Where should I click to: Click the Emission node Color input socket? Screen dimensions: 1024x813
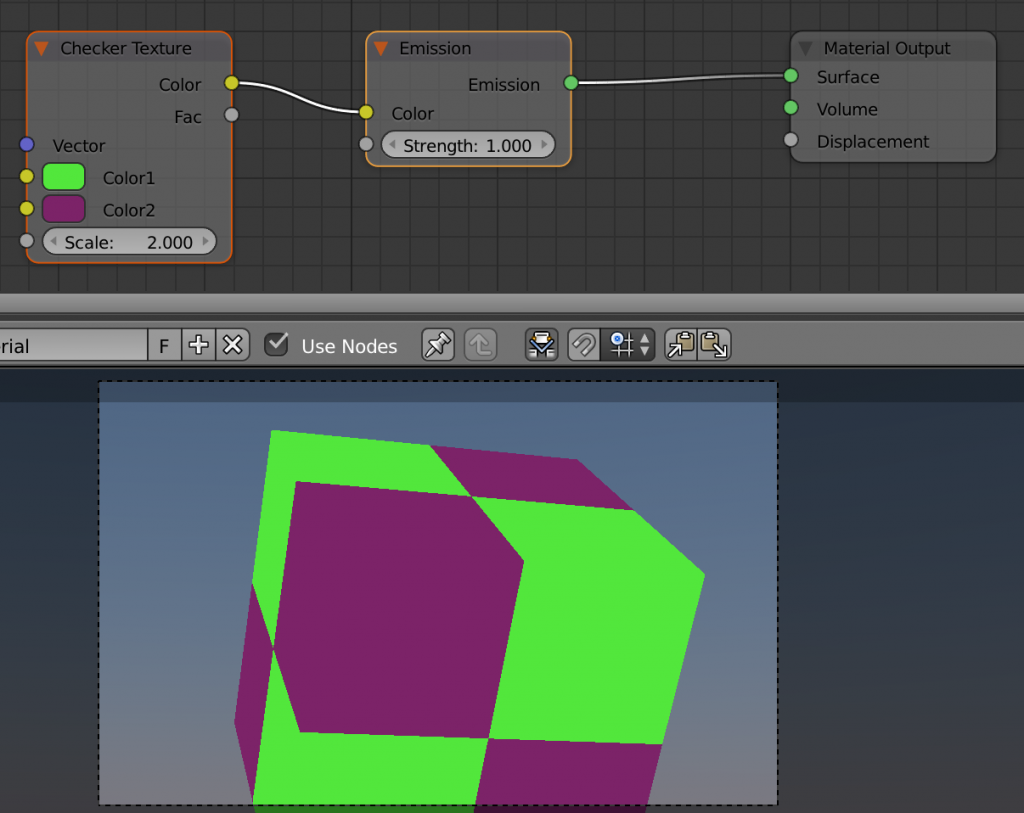pyautogui.click(x=366, y=112)
